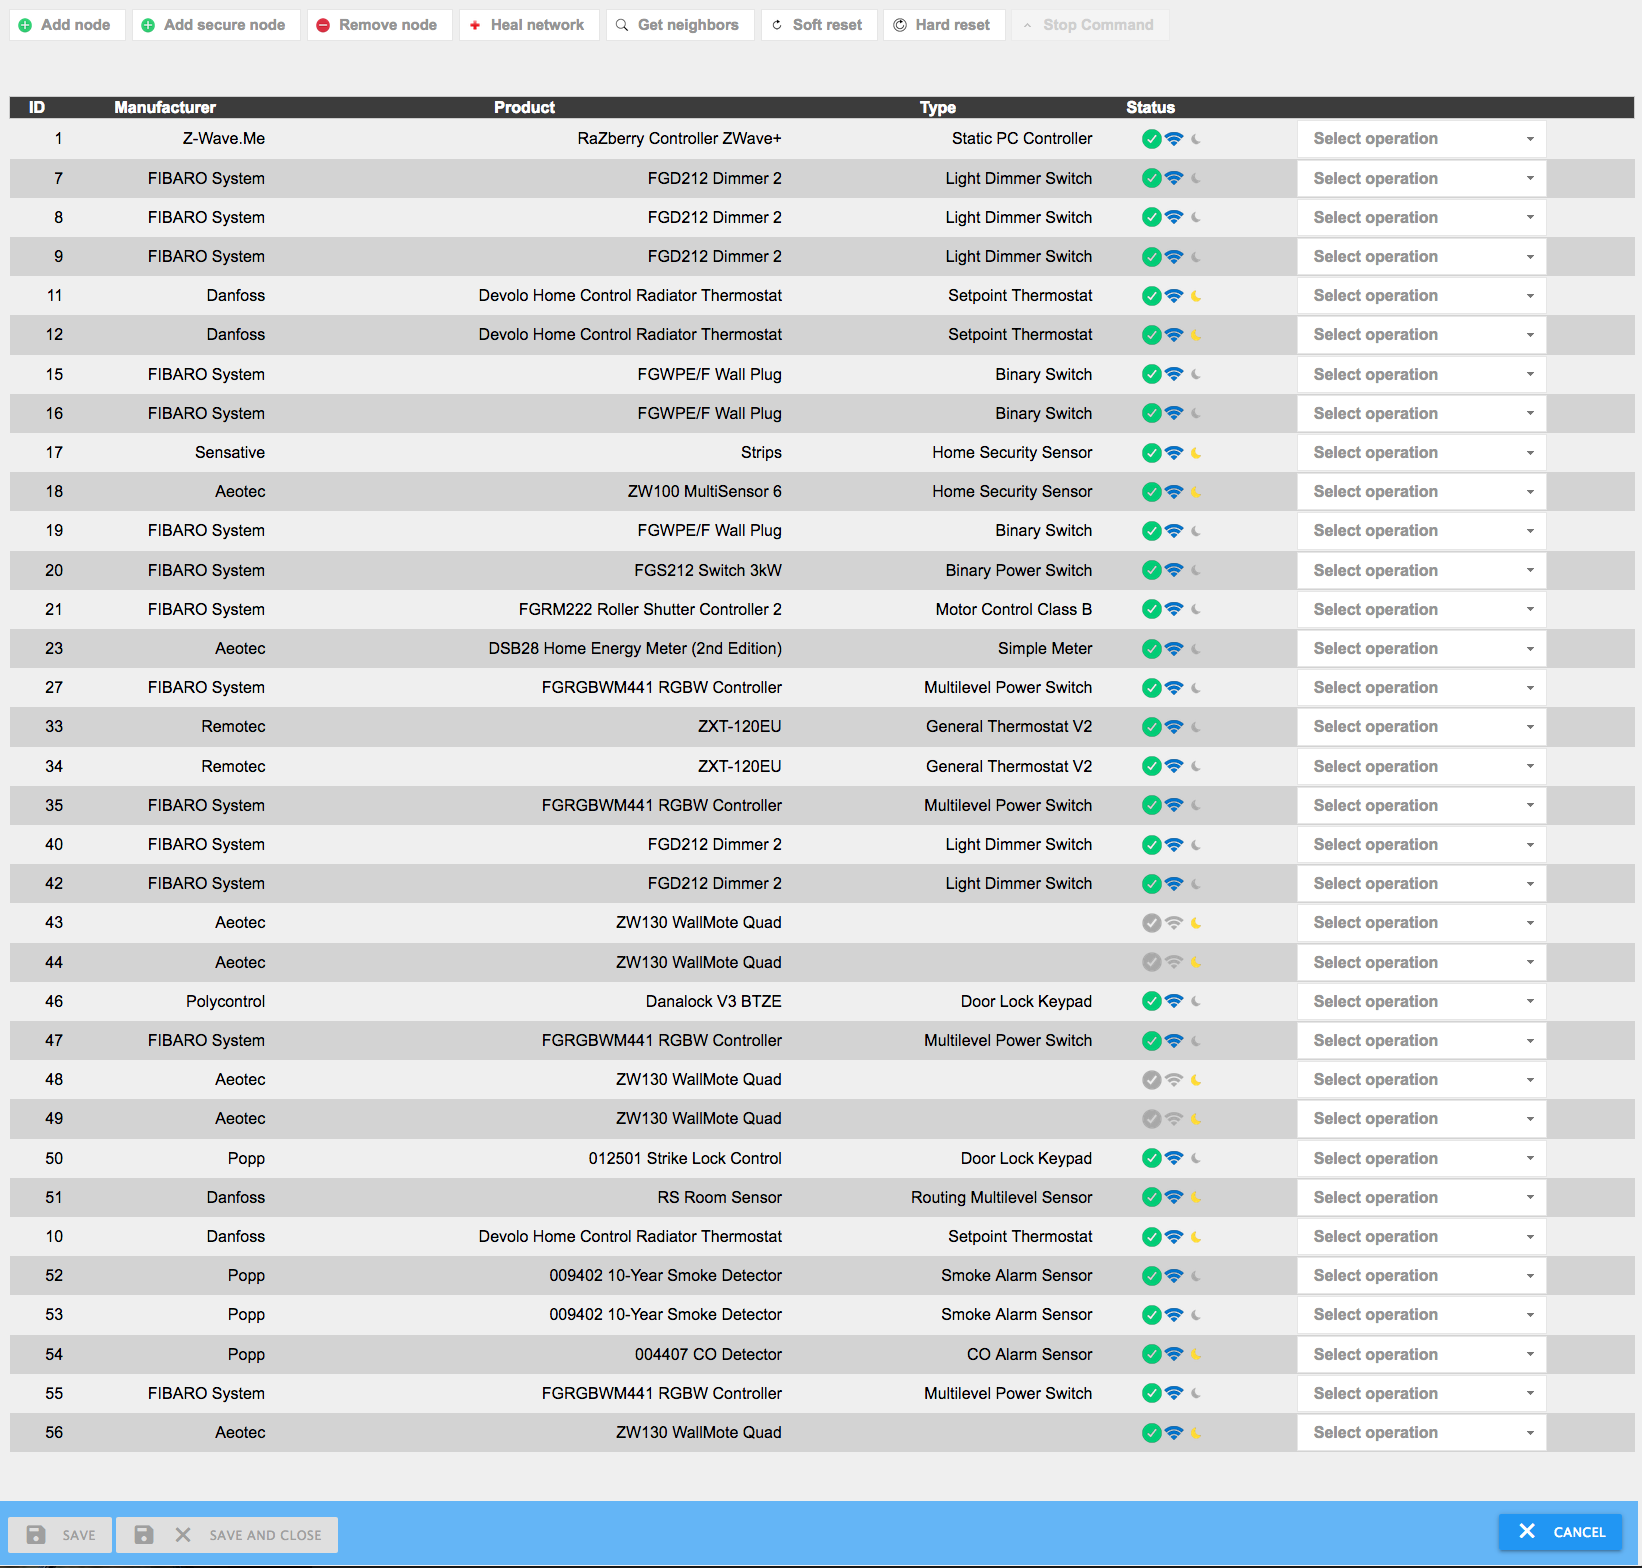Image resolution: width=1642 pixels, height=1568 pixels.
Task: Click the Status column header
Action: (x=1150, y=107)
